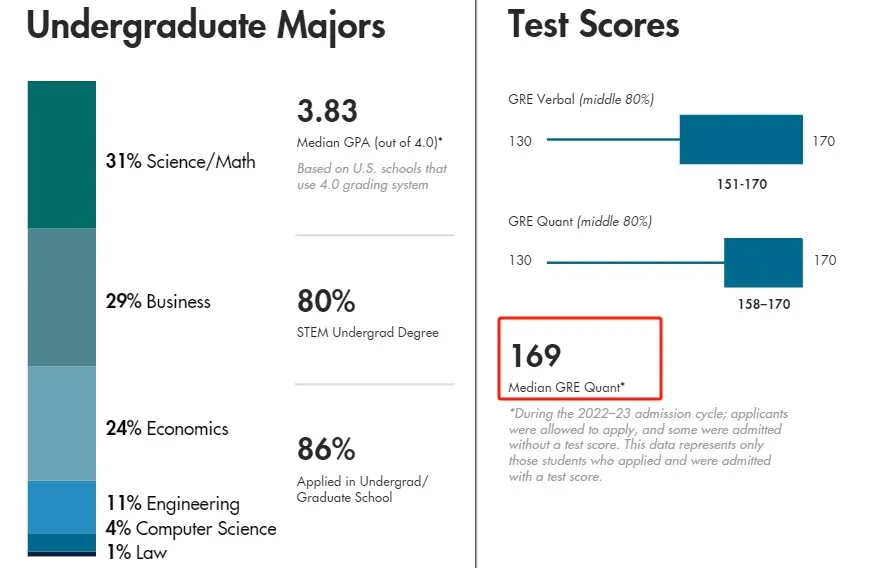Select the "151-170" GRE Verbal range label
Viewport: 877px width, 568px height.
740,185
